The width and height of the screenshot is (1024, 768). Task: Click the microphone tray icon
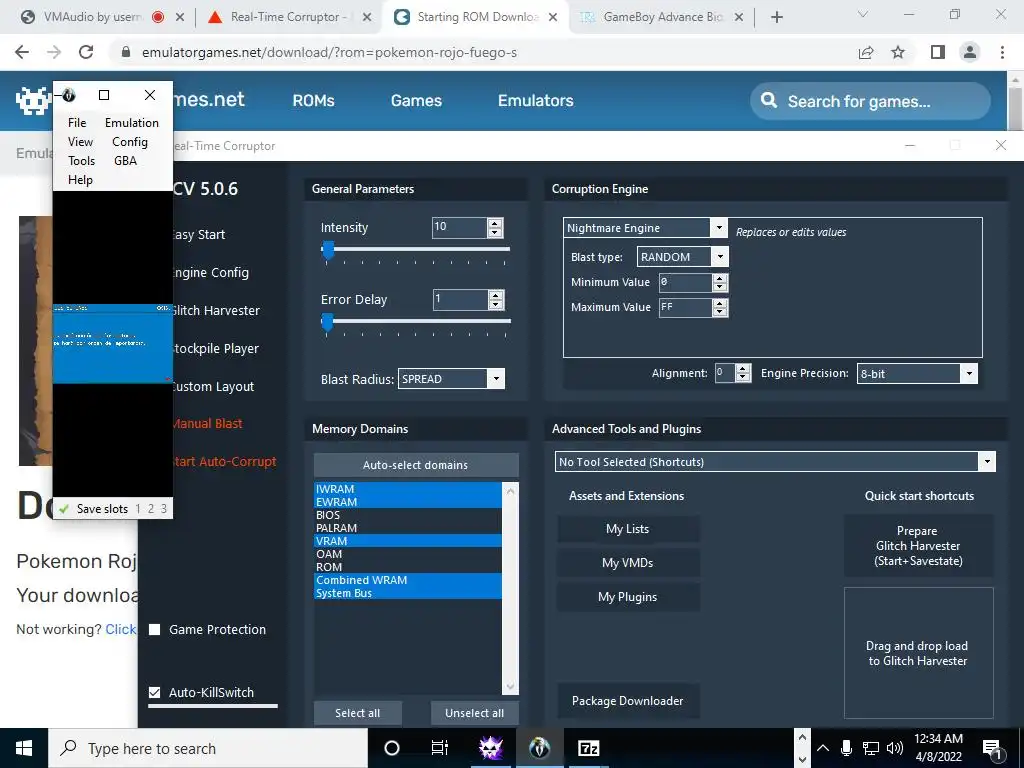(846, 748)
